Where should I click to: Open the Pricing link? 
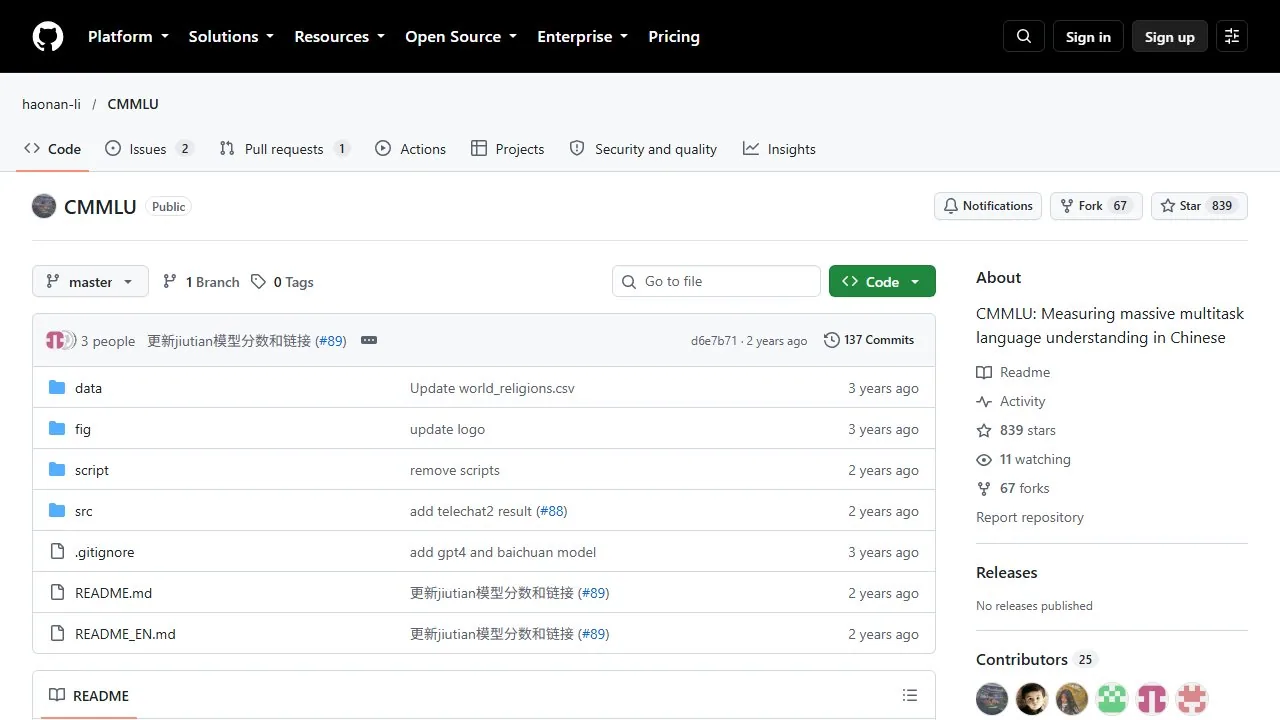674,37
